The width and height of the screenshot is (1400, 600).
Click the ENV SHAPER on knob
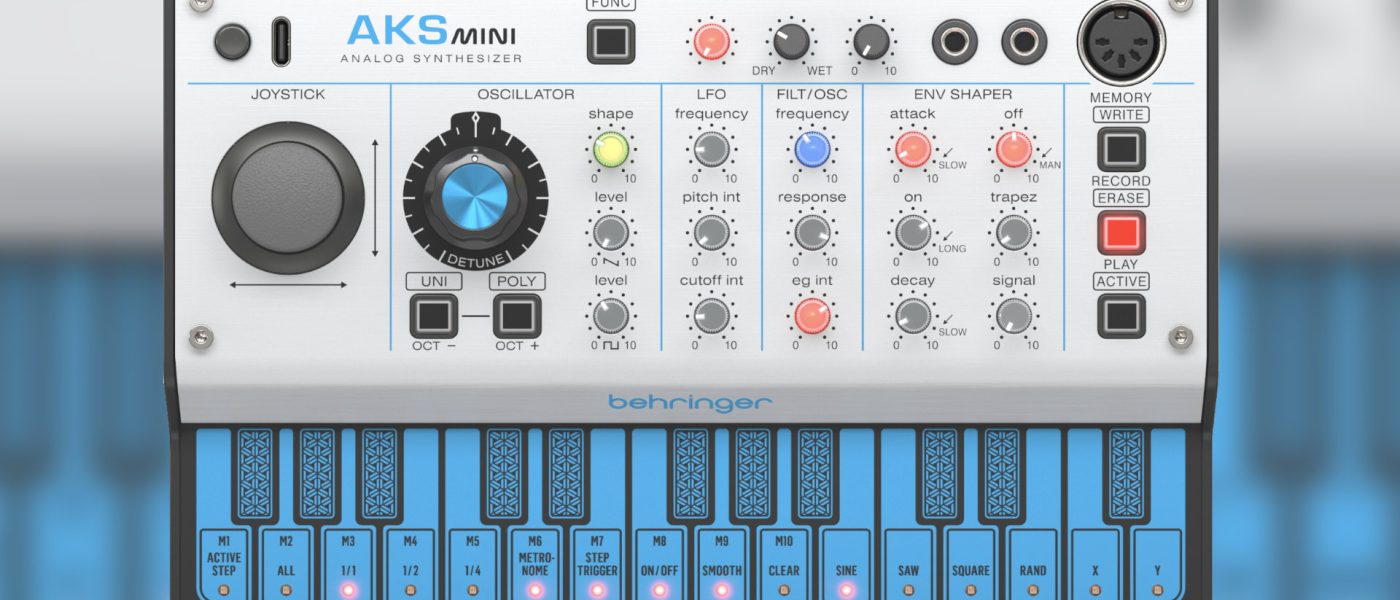(913, 233)
